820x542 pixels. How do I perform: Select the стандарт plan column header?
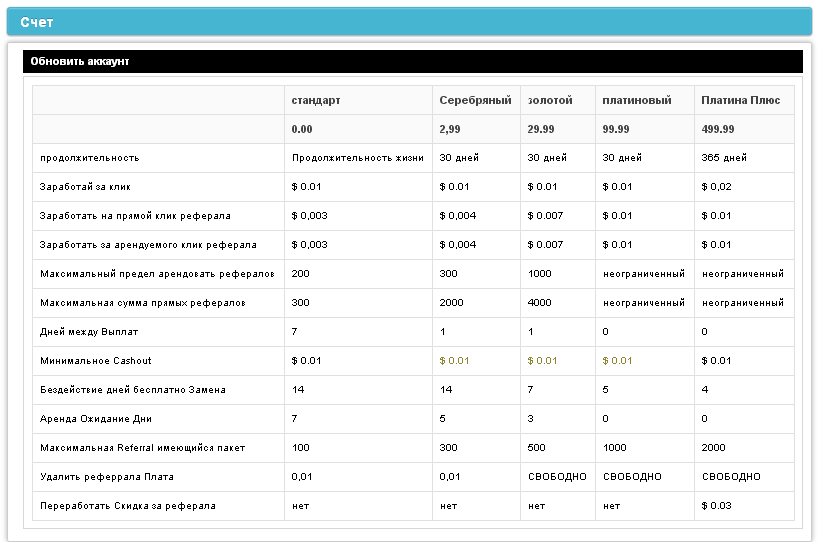[316, 100]
